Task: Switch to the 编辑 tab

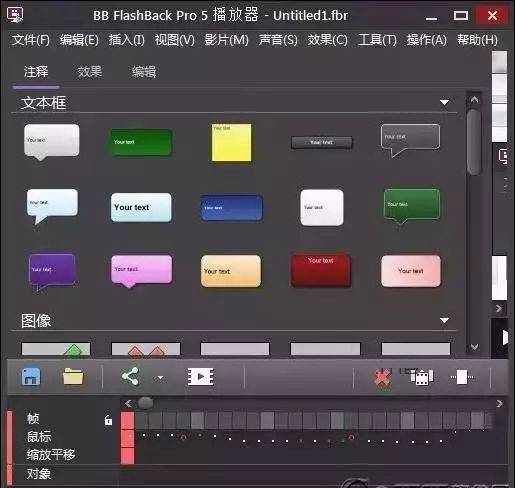Action: point(144,72)
